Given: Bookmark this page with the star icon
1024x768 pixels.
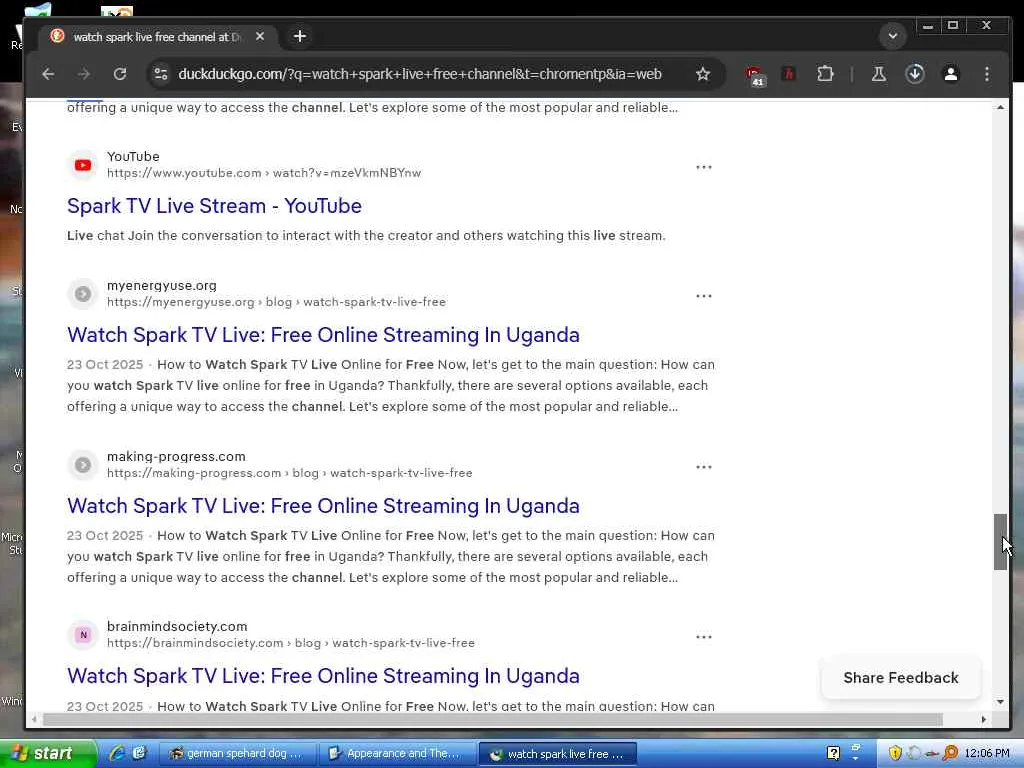Looking at the screenshot, I should tap(703, 74).
